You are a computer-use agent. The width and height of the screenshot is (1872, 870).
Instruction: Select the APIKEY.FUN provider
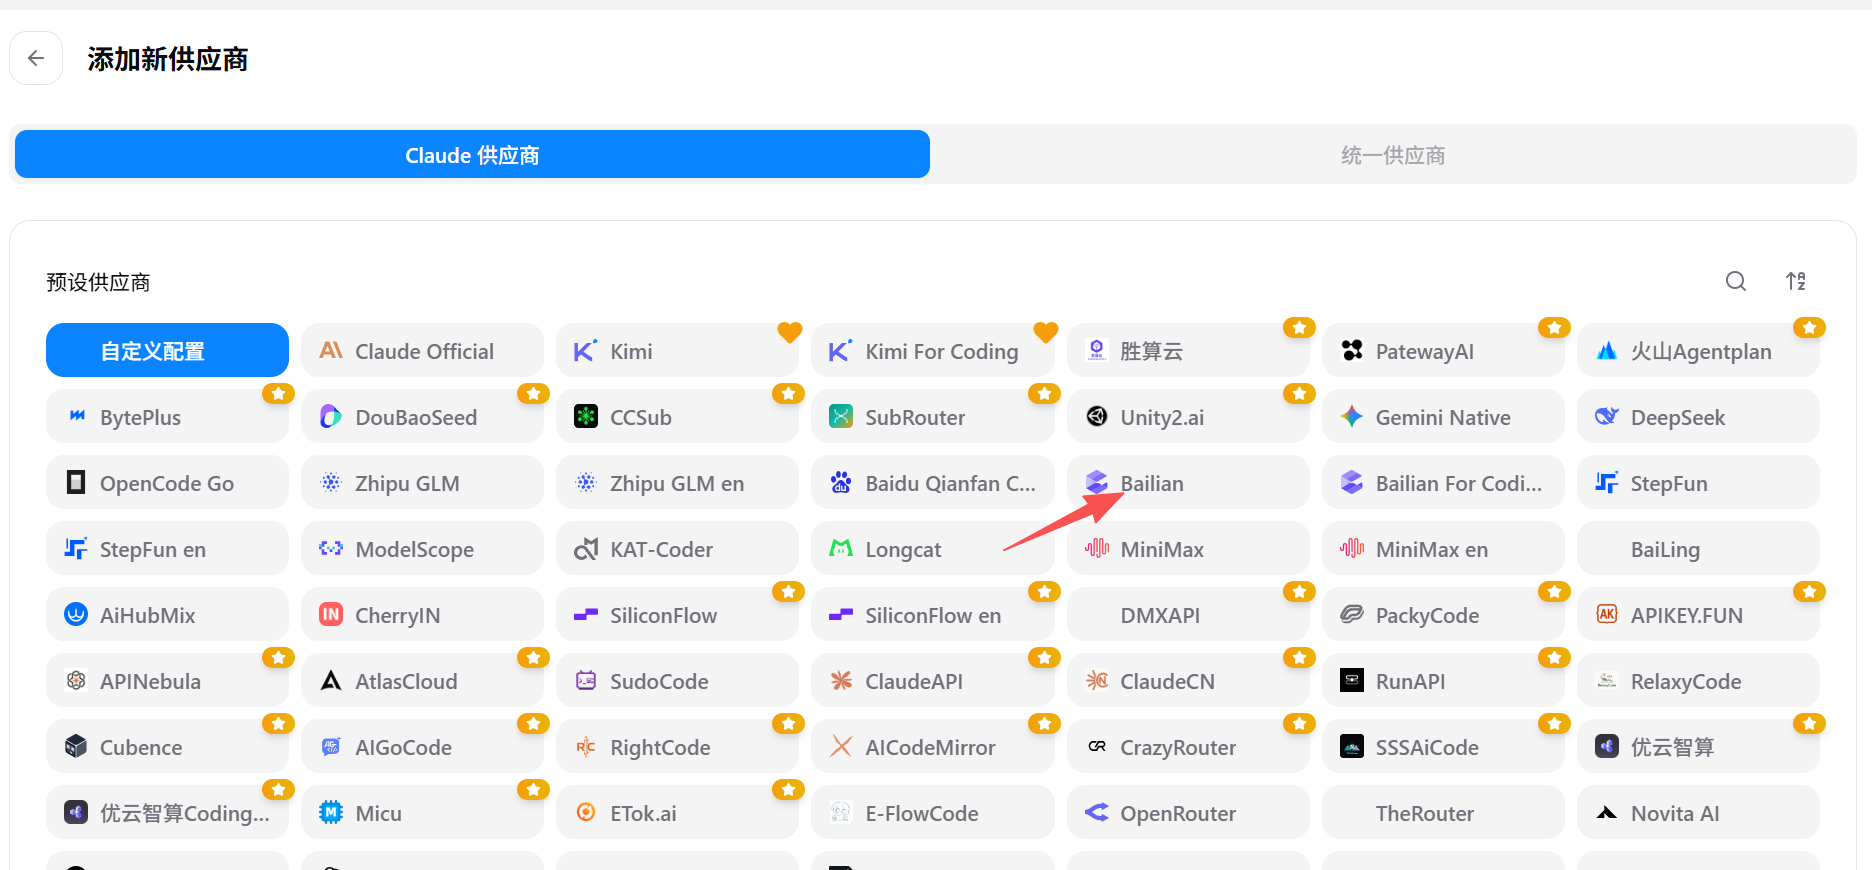pyautogui.click(x=1698, y=614)
